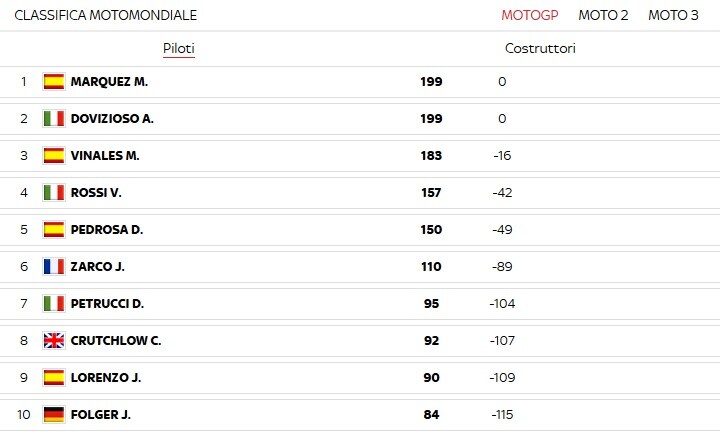Click the Spanish flag beside Vinales M.
720x433 pixels.
[54, 156]
